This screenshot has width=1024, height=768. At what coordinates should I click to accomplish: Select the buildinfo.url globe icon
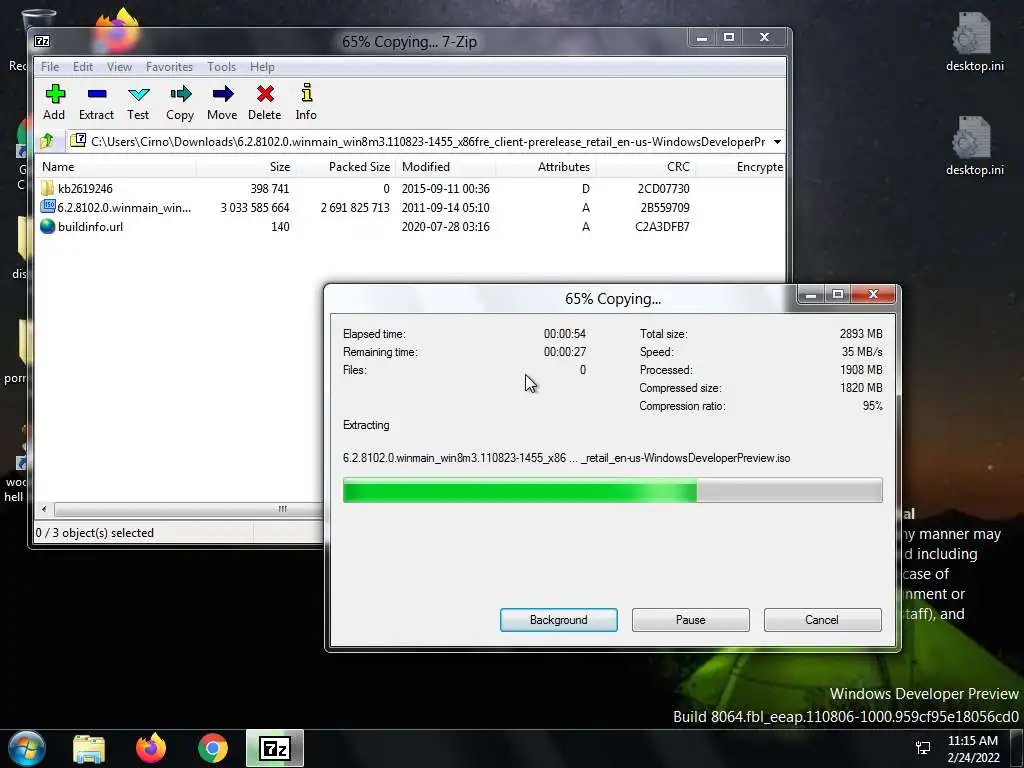(x=48, y=226)
